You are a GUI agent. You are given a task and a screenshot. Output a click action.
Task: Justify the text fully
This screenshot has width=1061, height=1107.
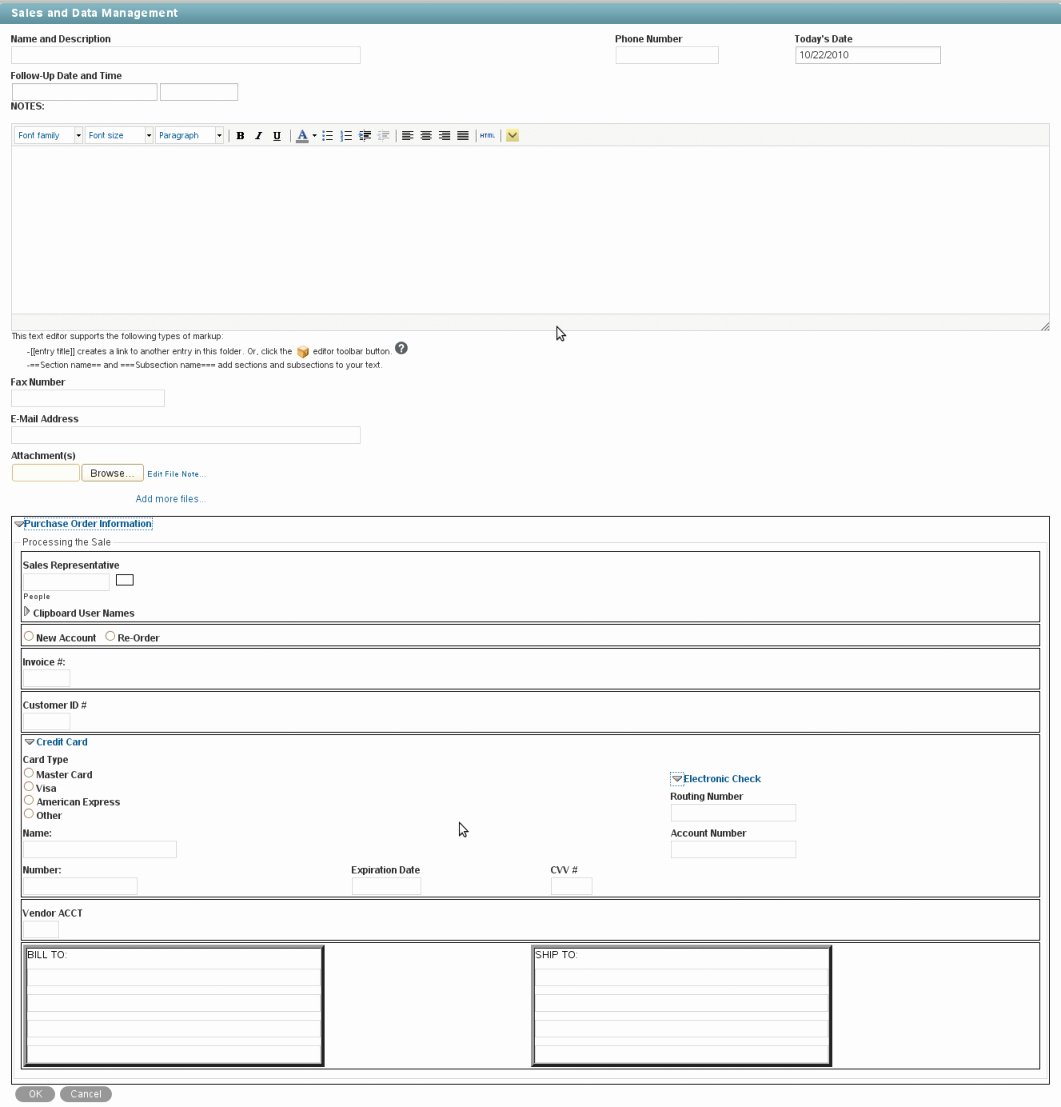coord(462,136)
